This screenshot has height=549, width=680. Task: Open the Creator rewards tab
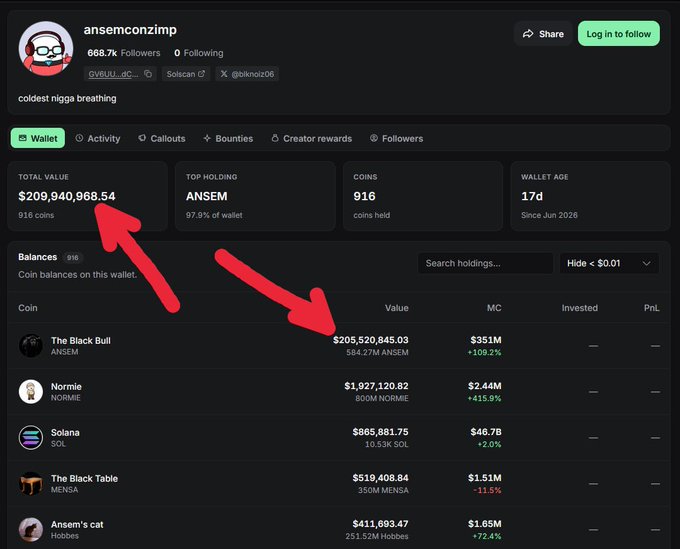pos(311,138)
